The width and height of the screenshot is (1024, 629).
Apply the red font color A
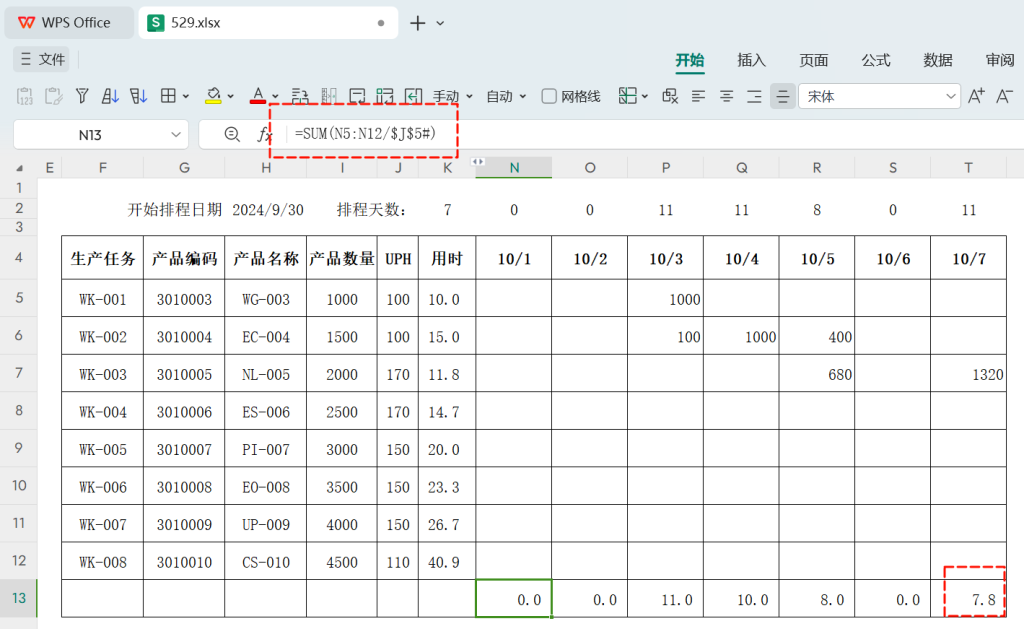click(258, 97)
